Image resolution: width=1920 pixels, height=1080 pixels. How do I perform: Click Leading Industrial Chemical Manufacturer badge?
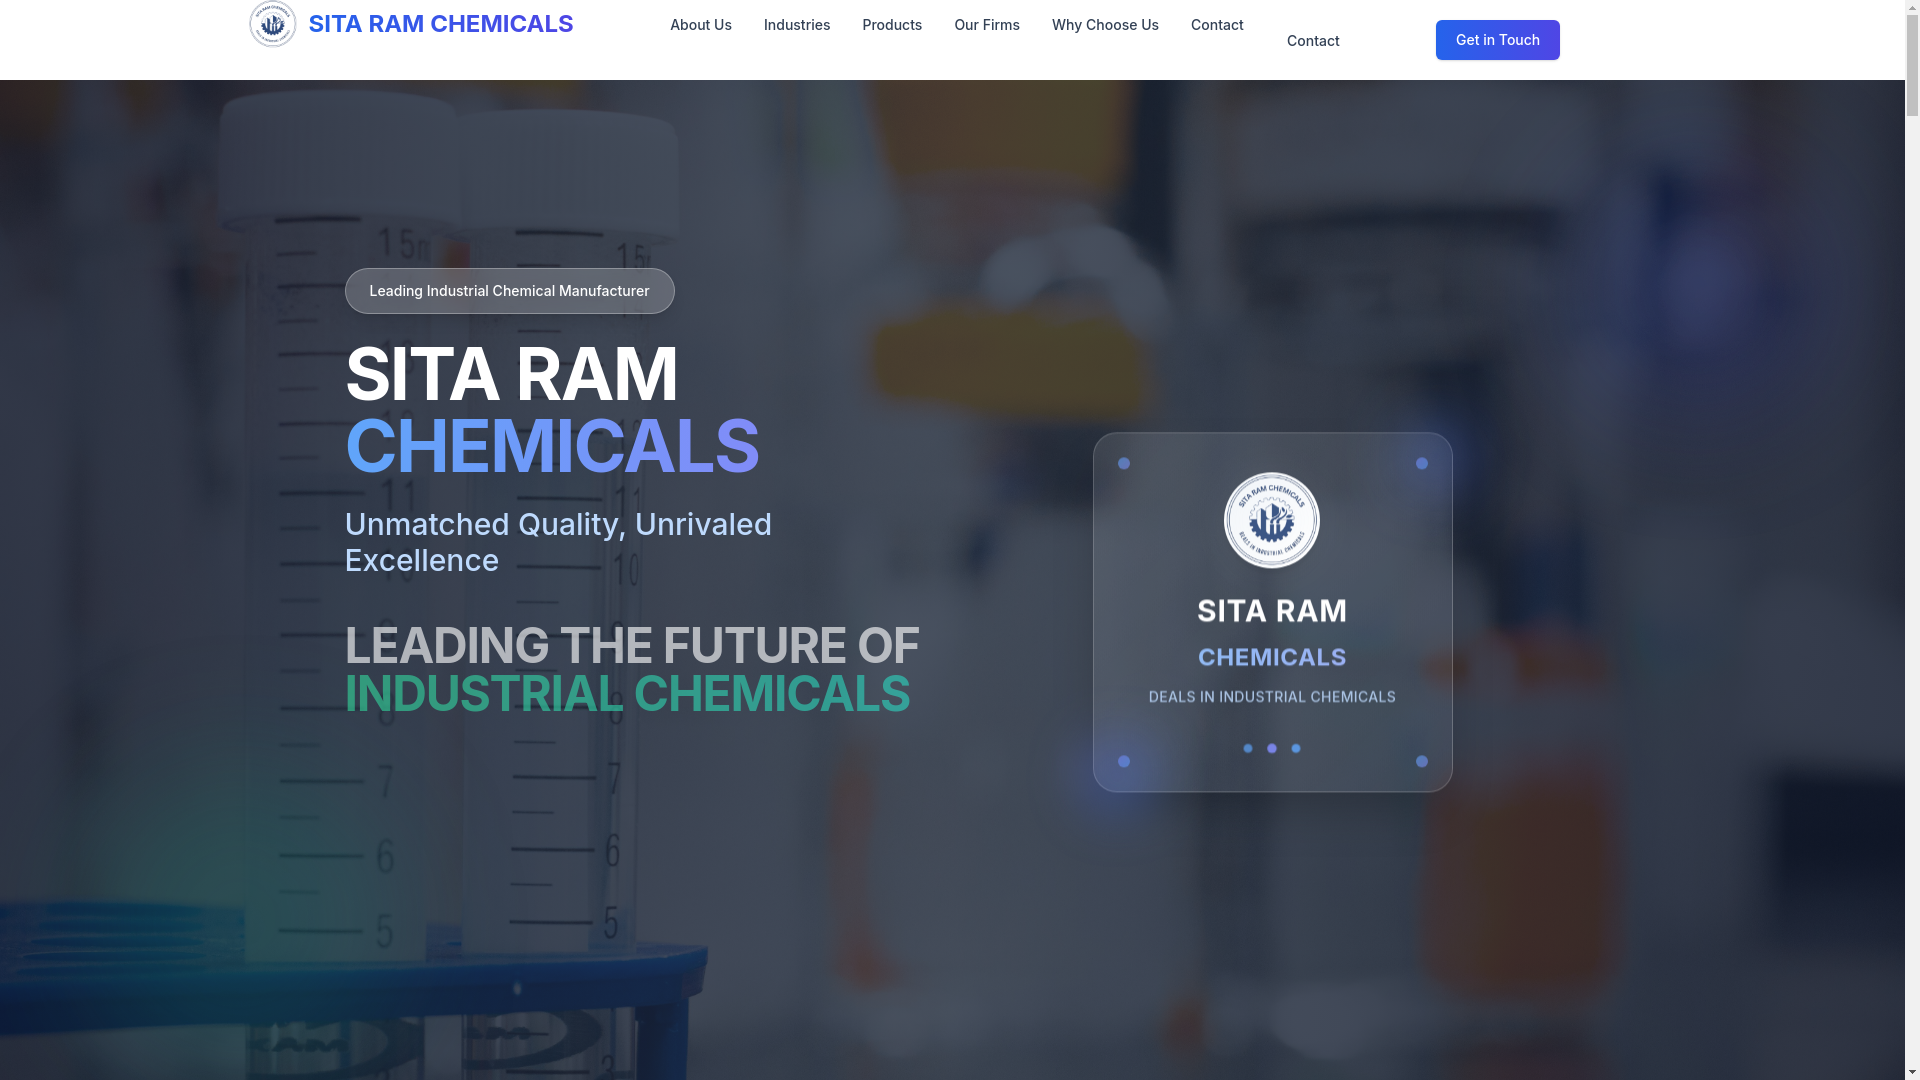point(510,291)
